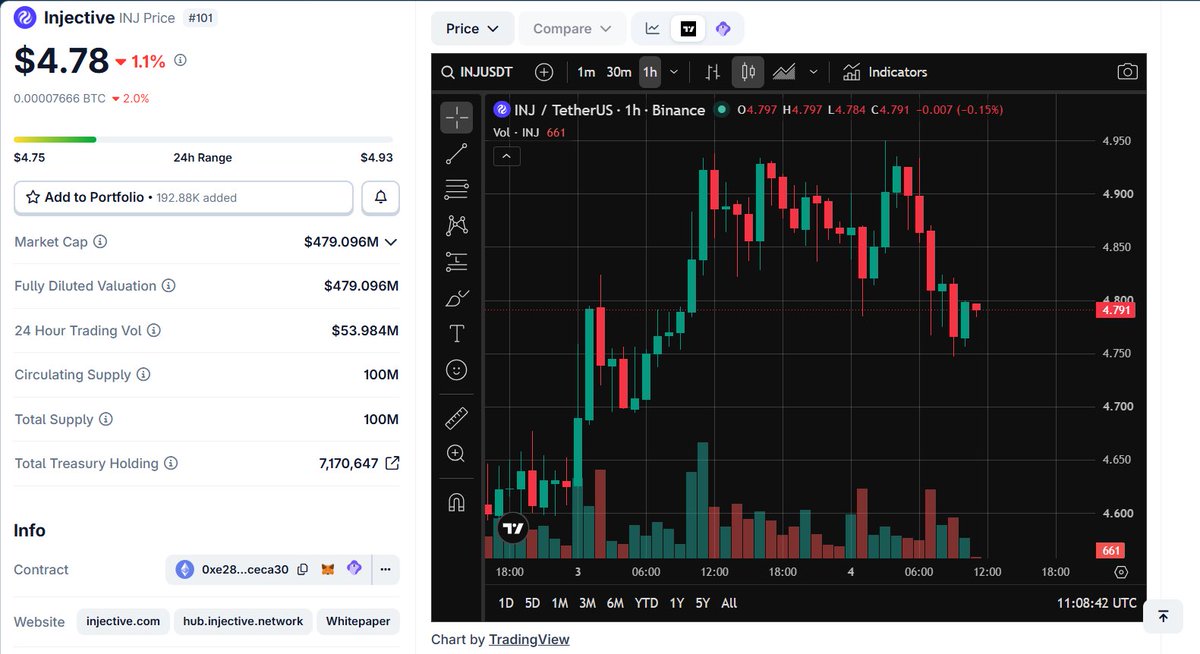Image resolution: width=1200 pixels, height=654 pixels.
Task: Select the 3M time range
Action: click(587, 603)
